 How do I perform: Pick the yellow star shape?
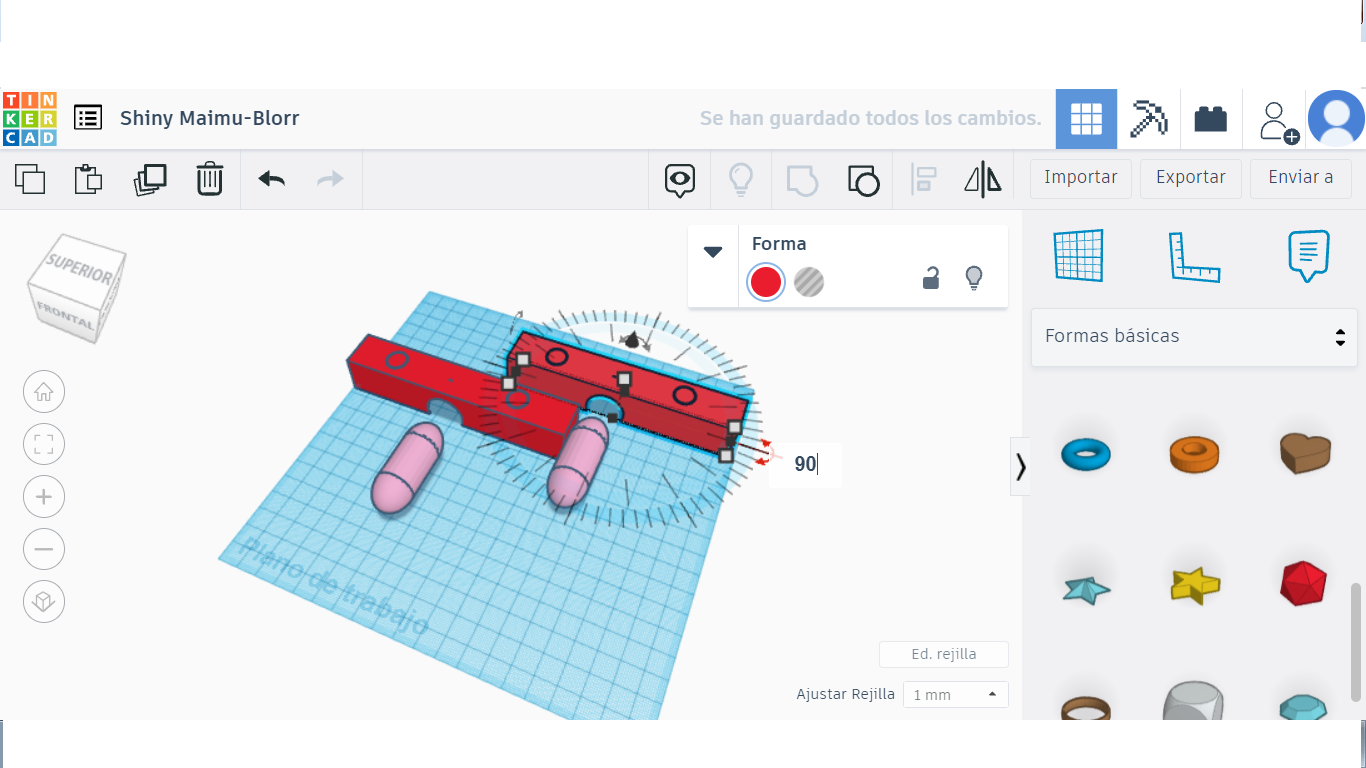(x=1194, y=585)
